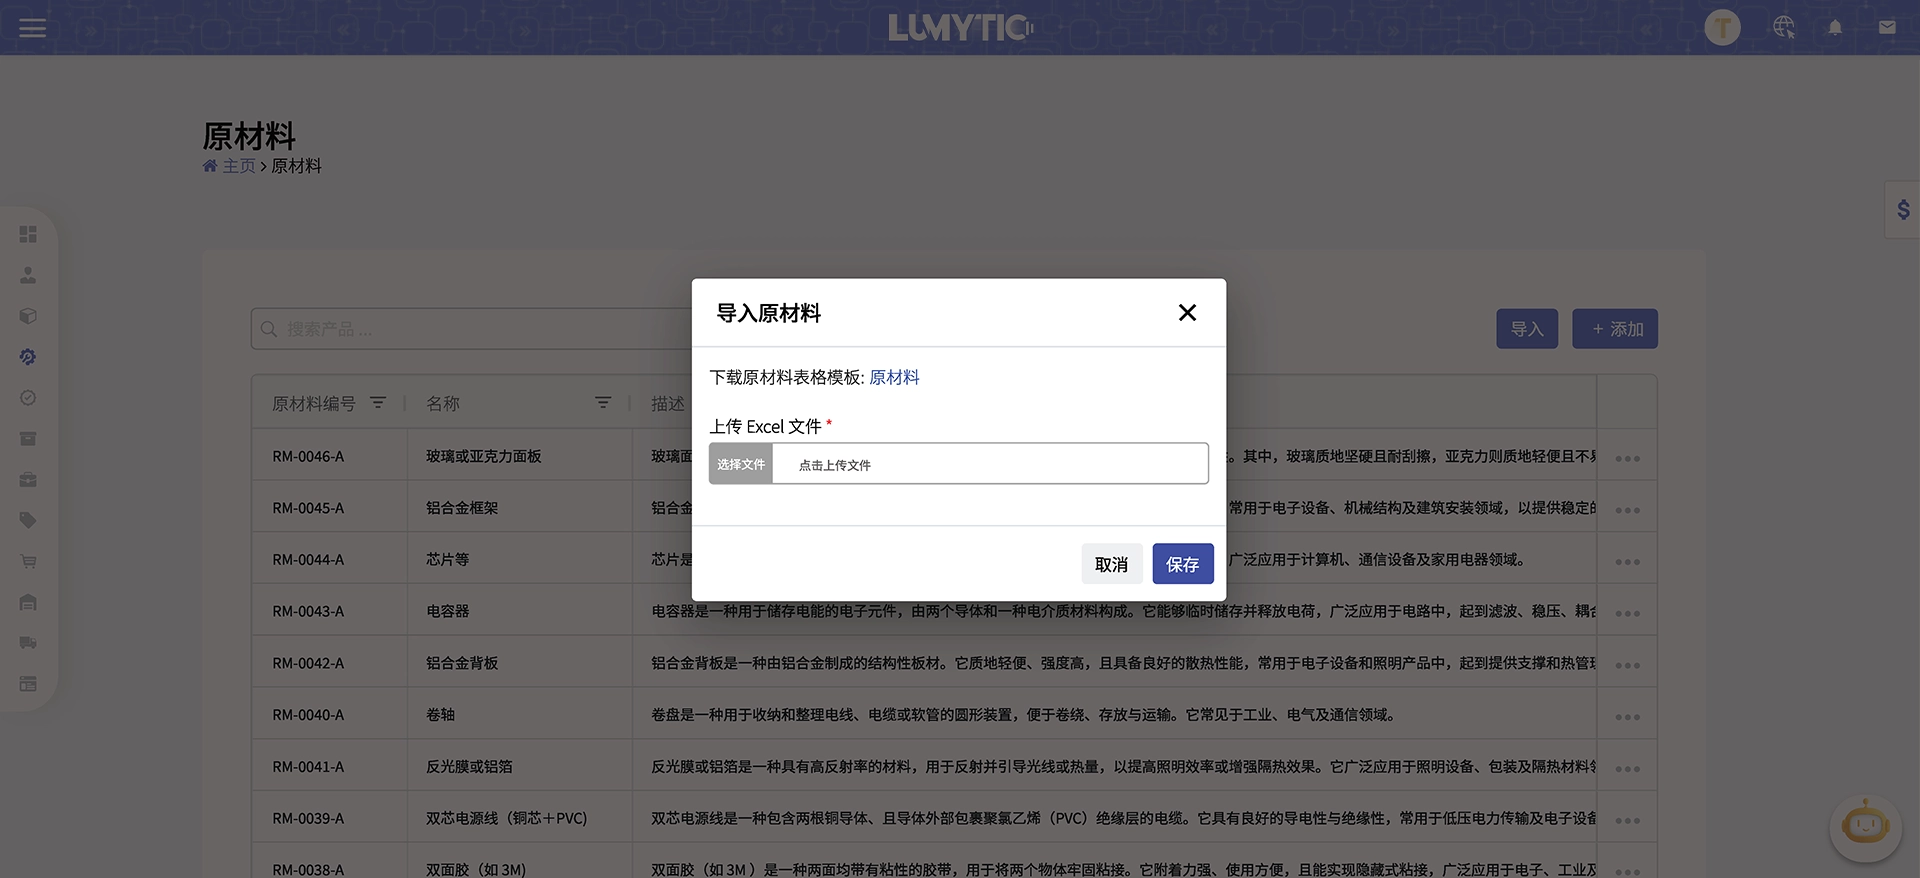1920x878 pixels.
Task: Open the archive box sidebar icon
Action: 28,439
